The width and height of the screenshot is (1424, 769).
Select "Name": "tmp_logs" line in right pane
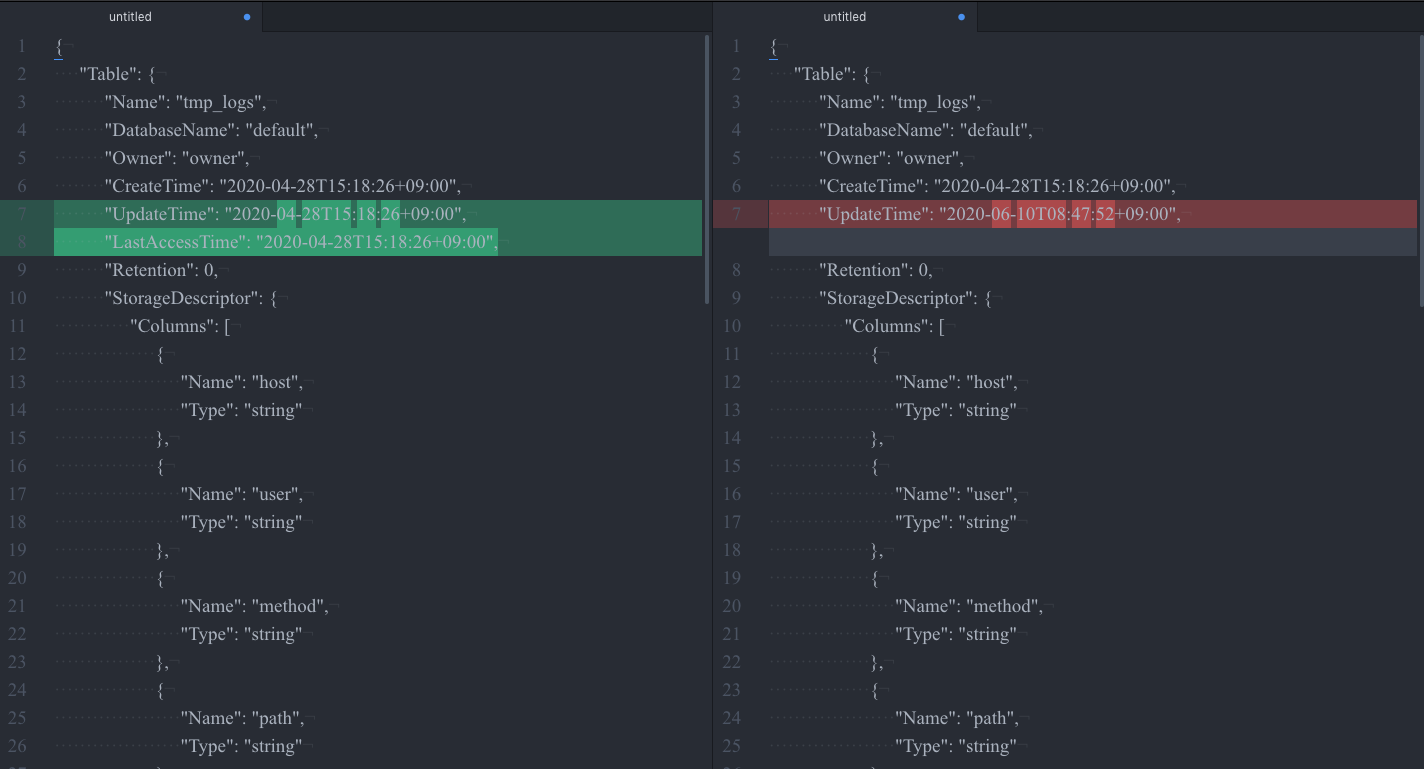tap(900, 102)
